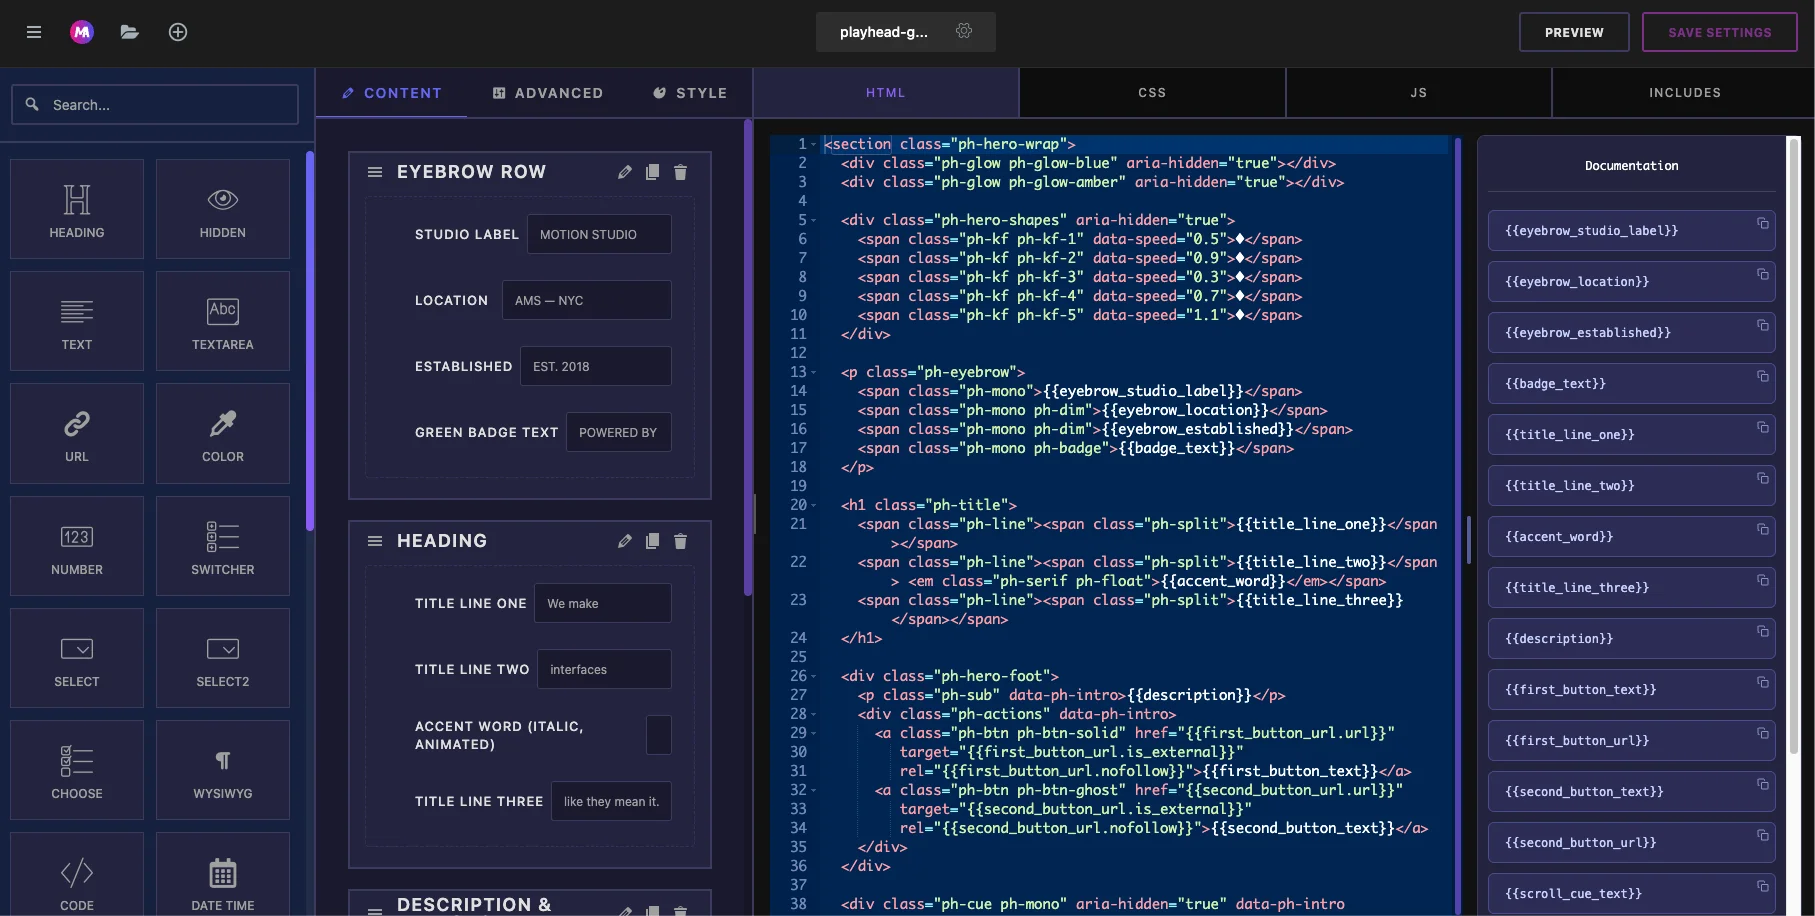Click the field types panel scrollbar
The image size is (1815, 916).
[x=310, y=340]
